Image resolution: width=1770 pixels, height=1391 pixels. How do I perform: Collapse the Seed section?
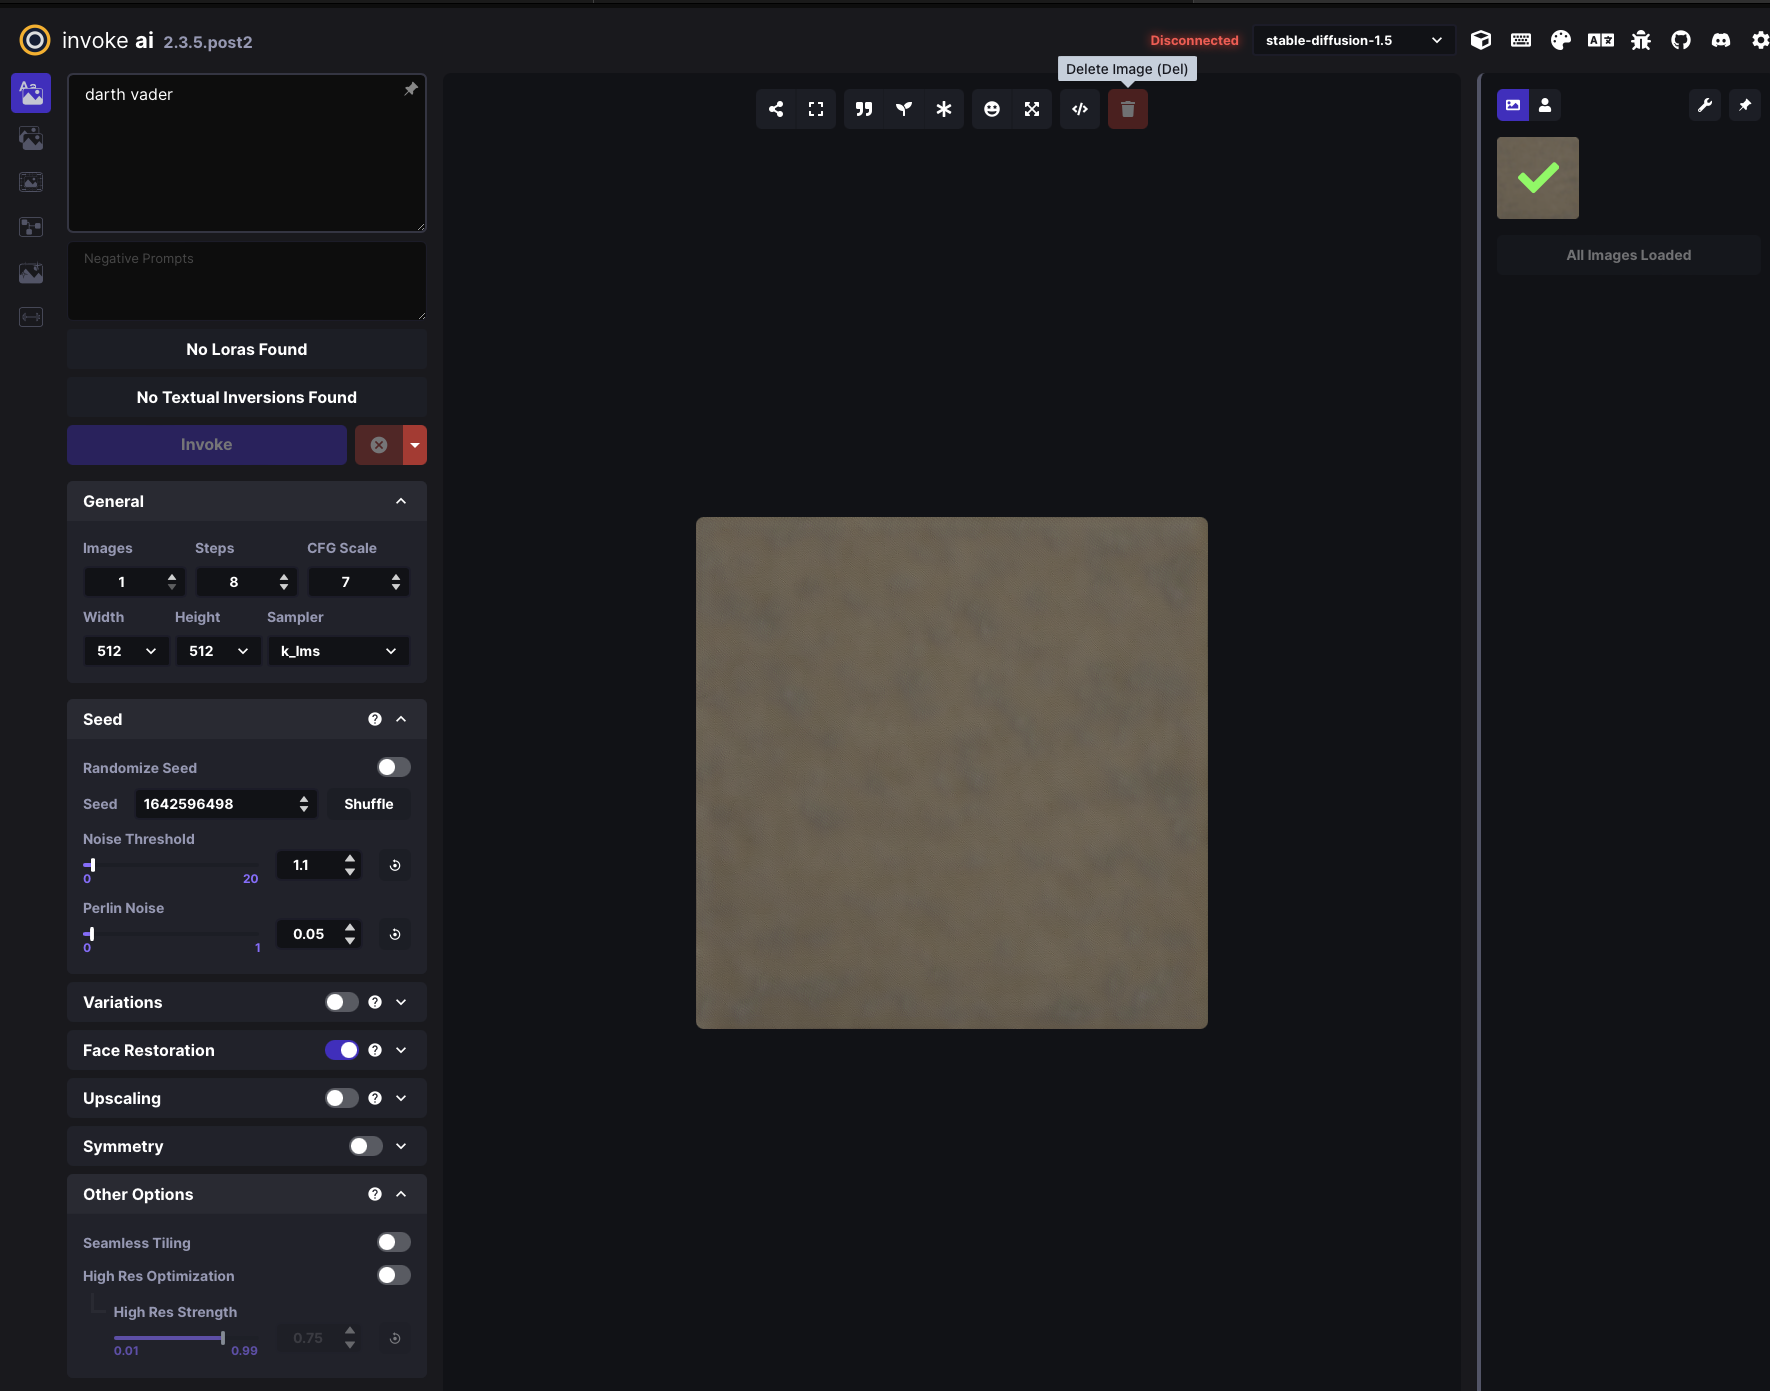coord(401,719)
